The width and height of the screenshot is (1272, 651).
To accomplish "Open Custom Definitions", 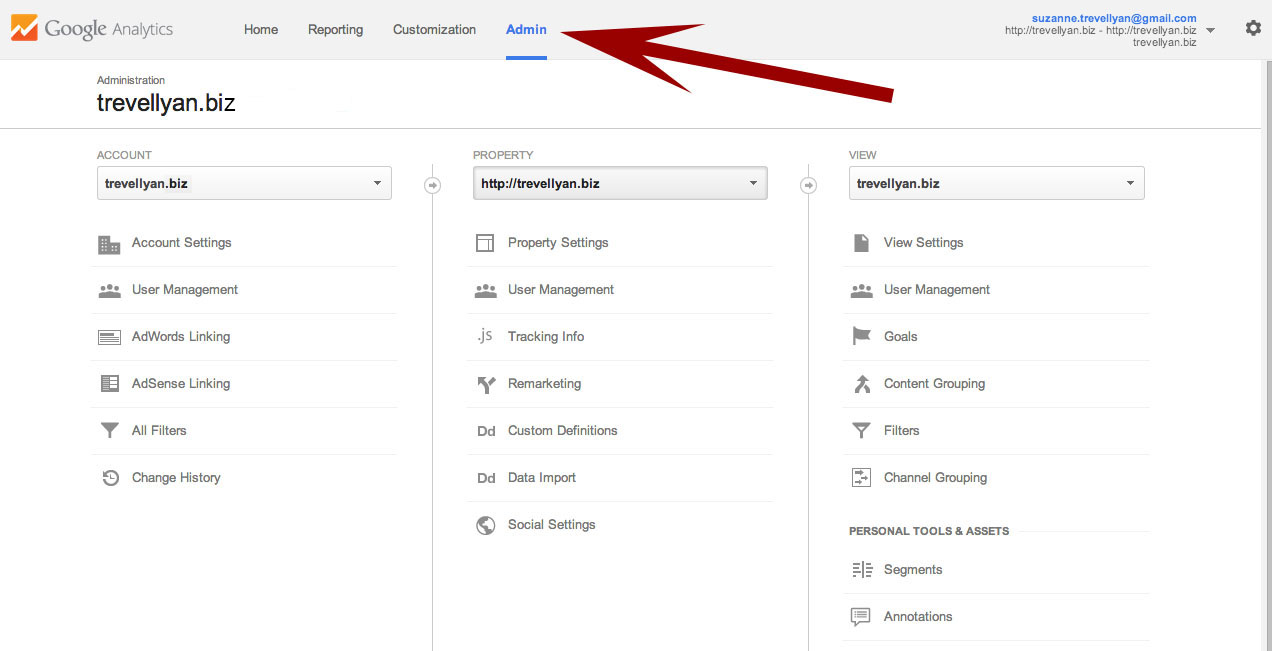I will point(563,431).
